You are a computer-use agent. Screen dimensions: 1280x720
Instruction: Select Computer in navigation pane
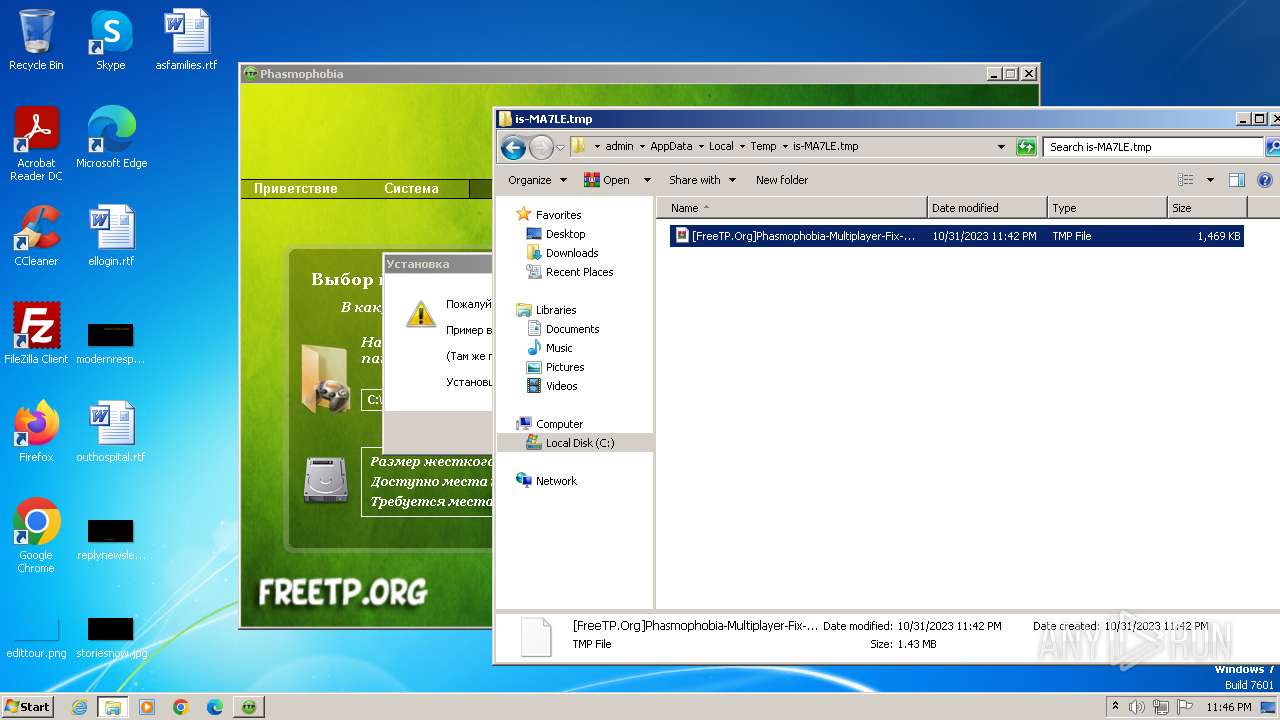click(559, 424)
